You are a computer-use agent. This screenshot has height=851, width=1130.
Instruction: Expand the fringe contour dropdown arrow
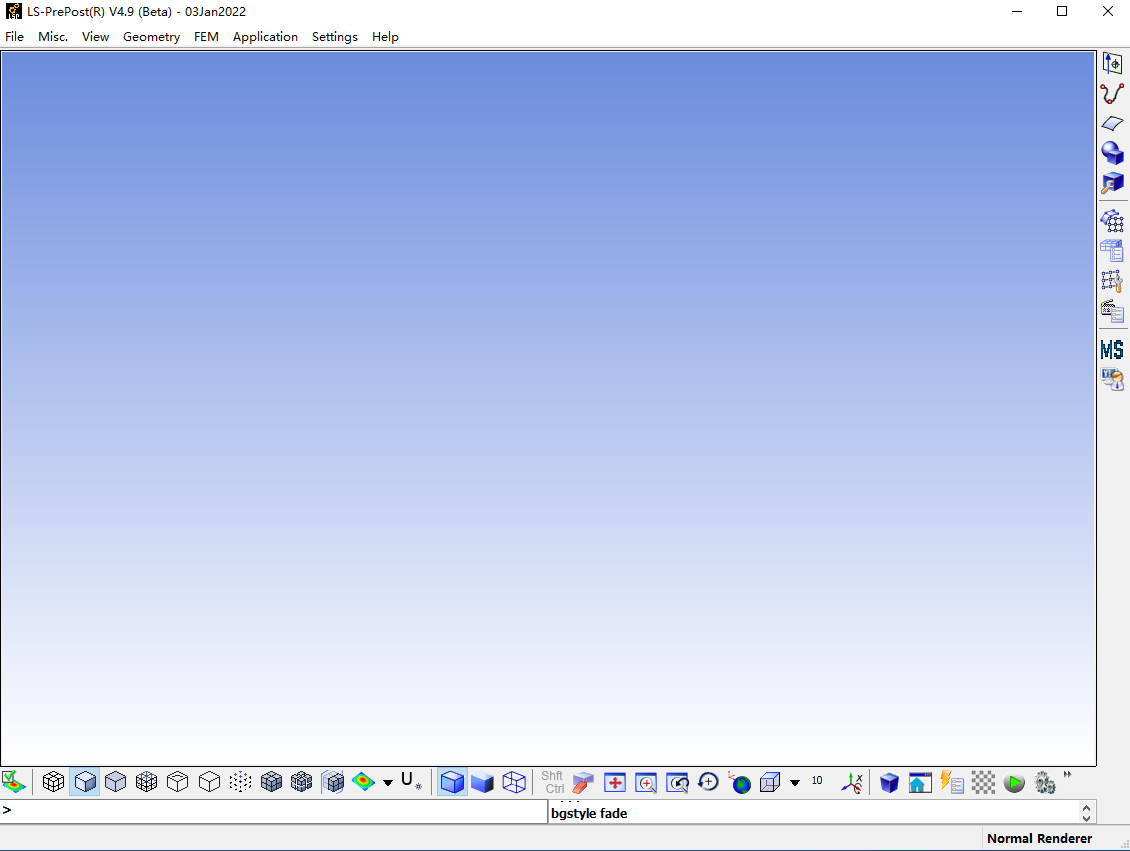click(388, 783)
